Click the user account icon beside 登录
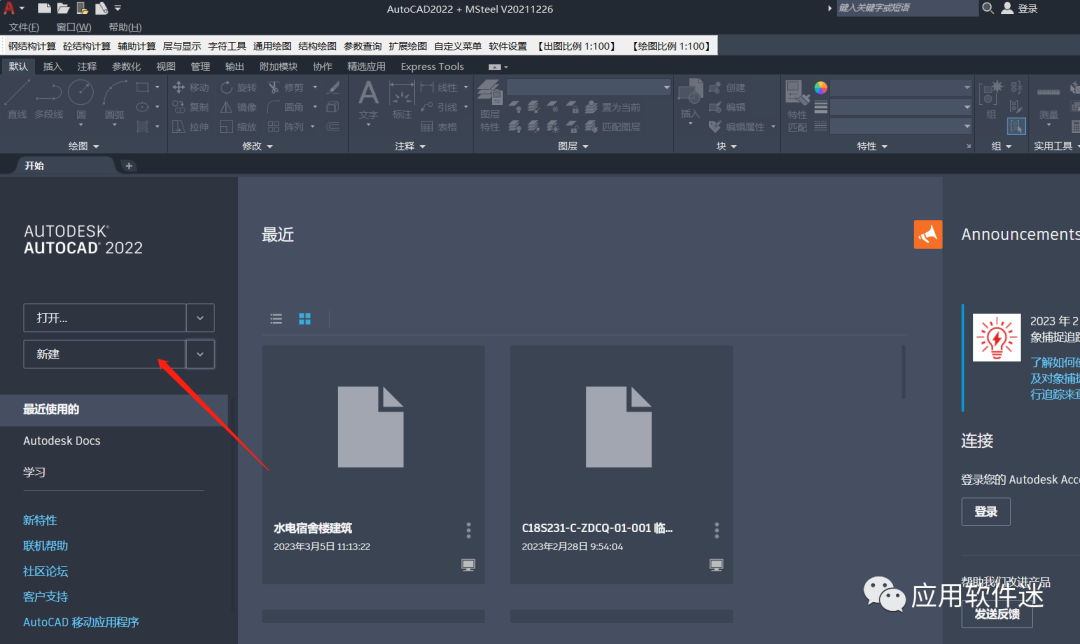Image resolution: width=1080 pixels, height=644 pixels. [1007, 8]
